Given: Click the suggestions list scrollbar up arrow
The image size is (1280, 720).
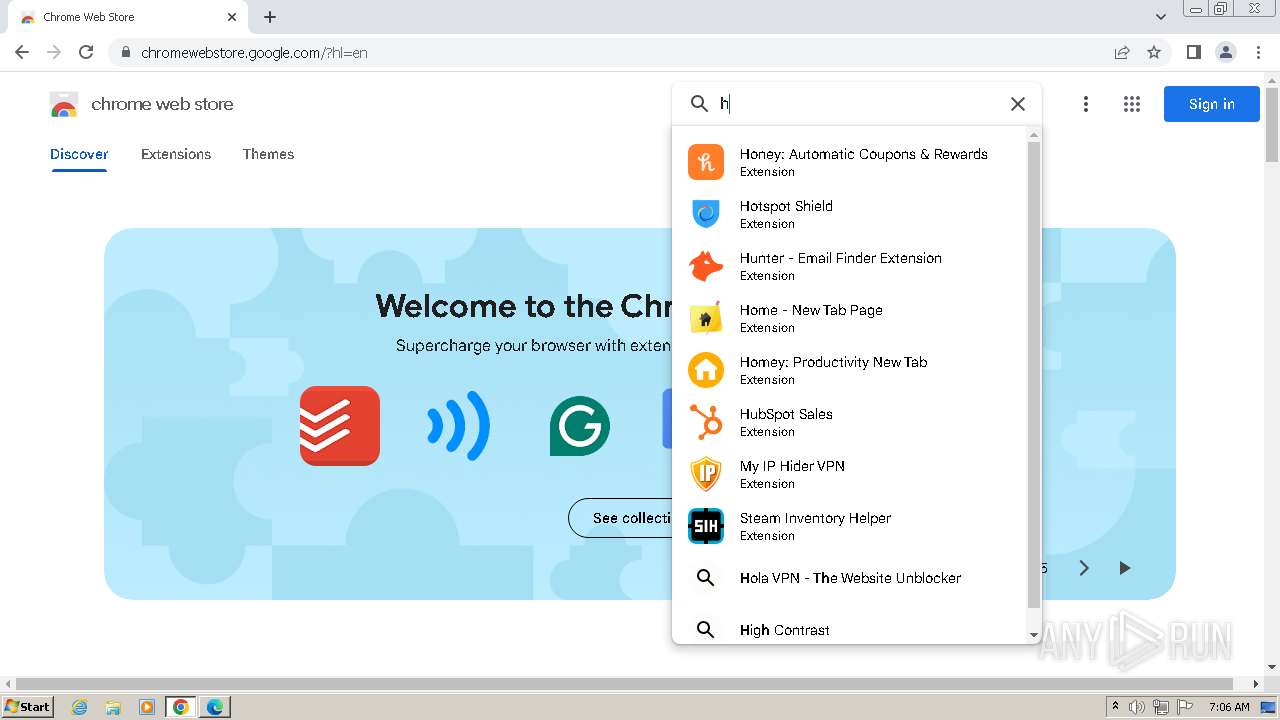Looking at the screenshot, I should [1034, 134].
